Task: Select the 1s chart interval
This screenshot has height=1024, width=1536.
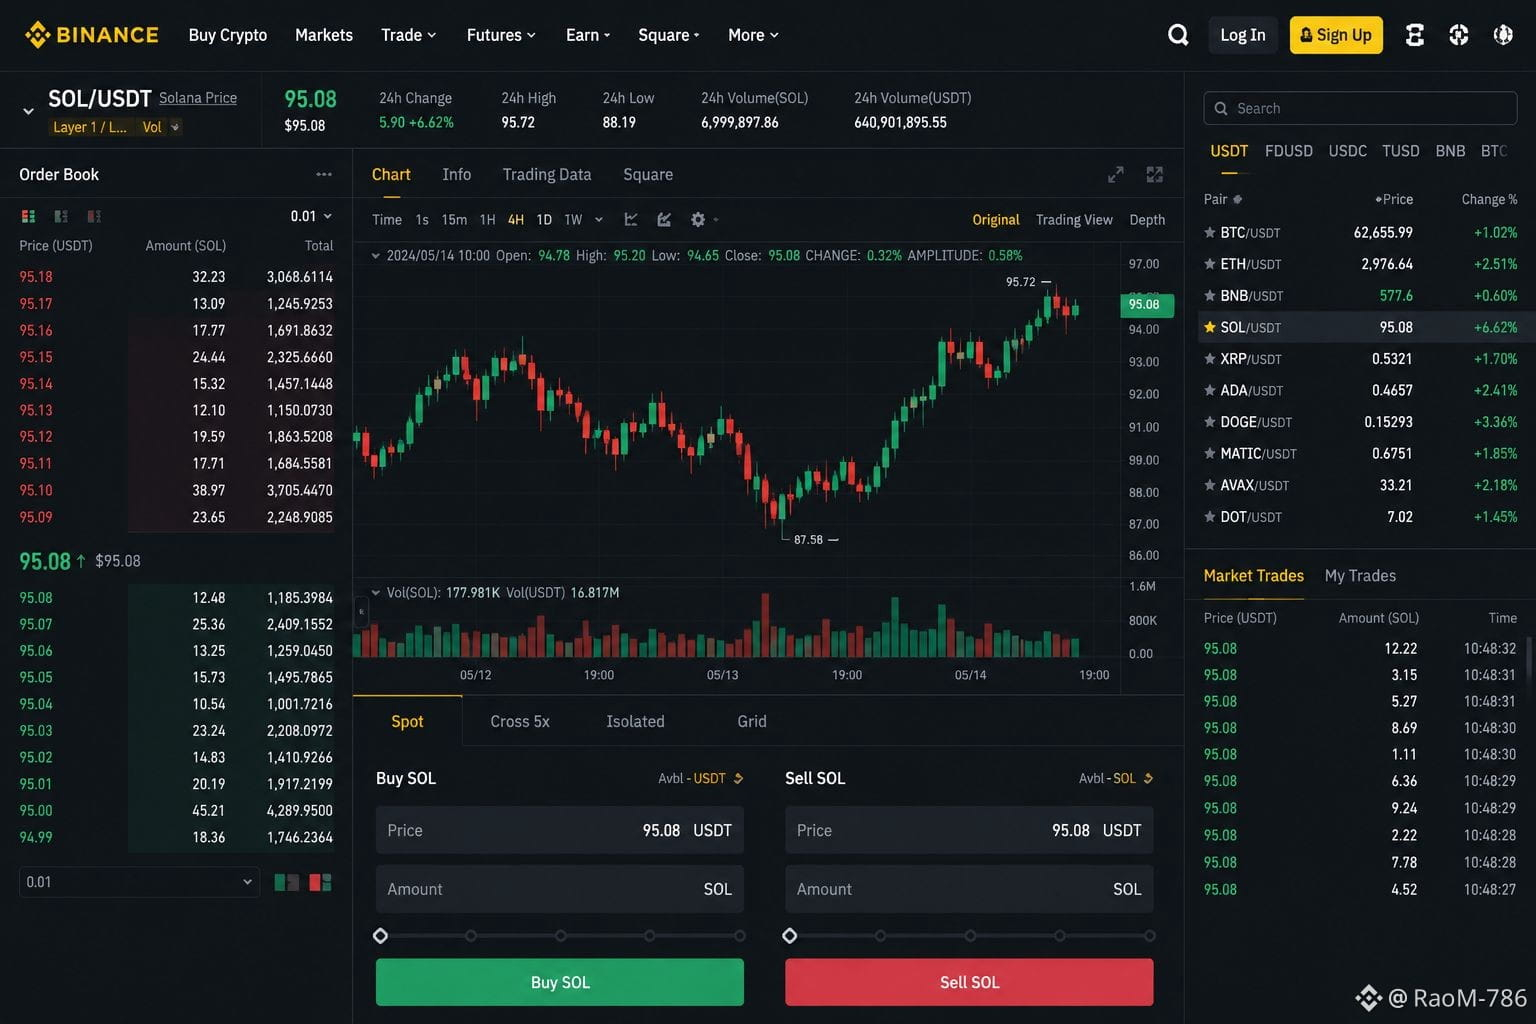Action: pyautogui.click(x=422, y=219)
